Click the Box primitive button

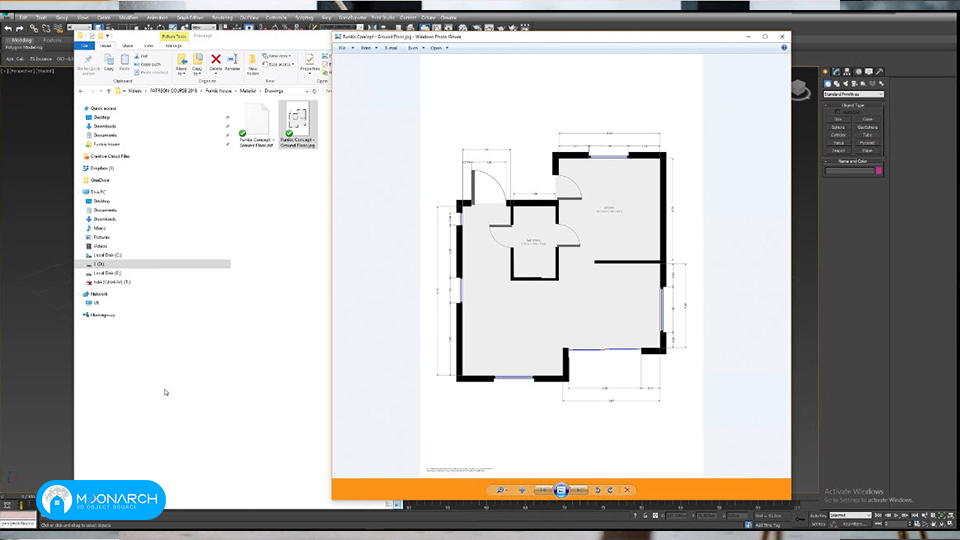(838, 119)
